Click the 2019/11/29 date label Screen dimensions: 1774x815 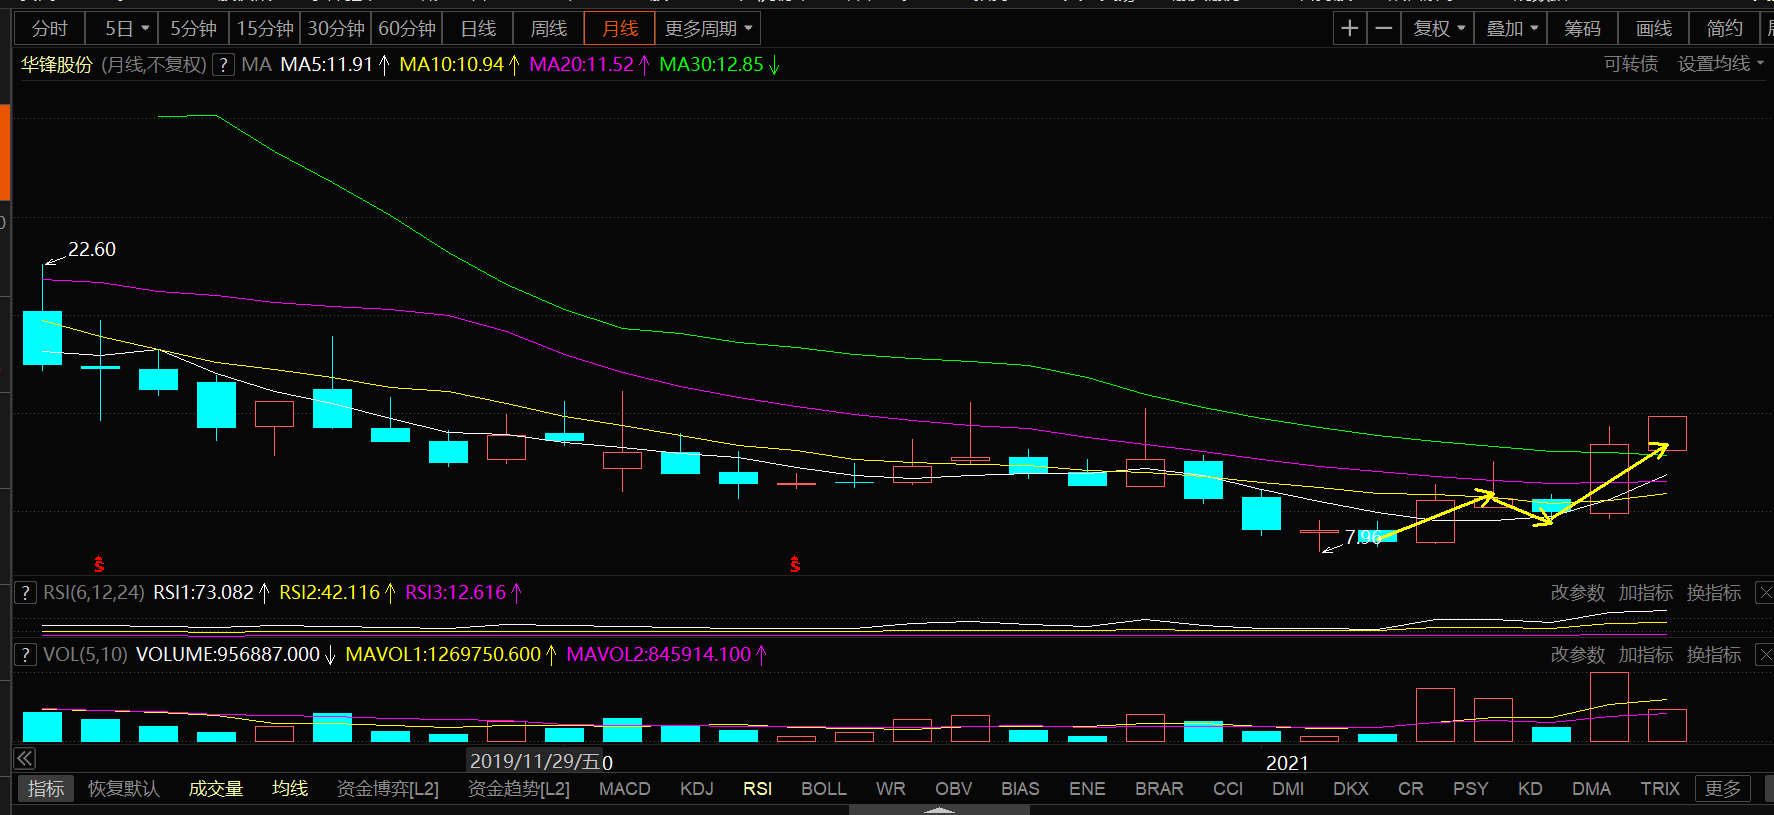click(x=535, y=762)
